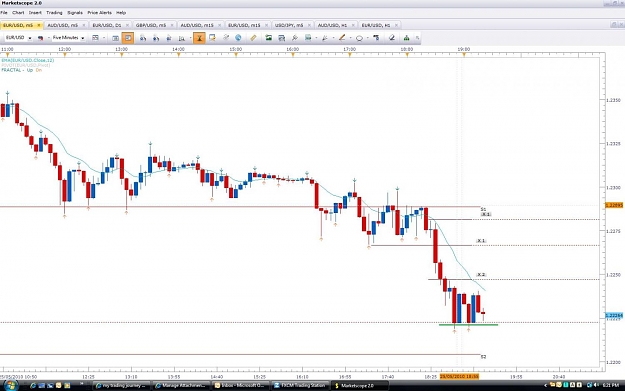Select the line drawing tool with small marker
The width and height of the screenshot is (625, 391).
[325, 38]
